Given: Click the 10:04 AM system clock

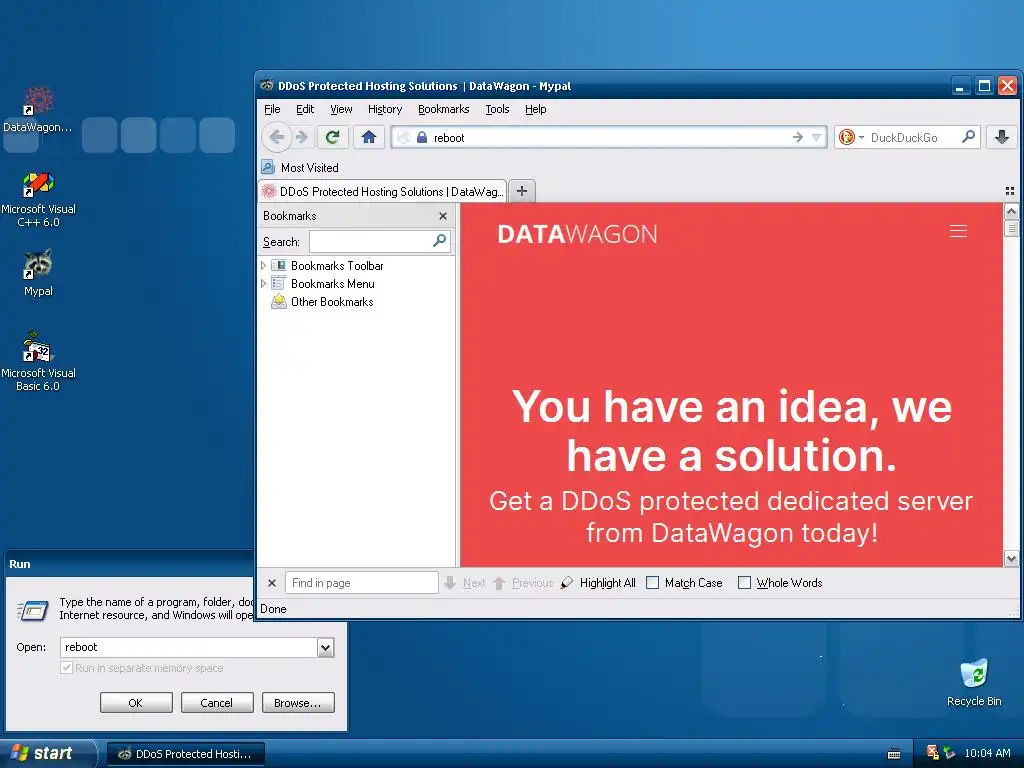Looking at the screenshot, I should pyautogui.click(x=987, y=753).
